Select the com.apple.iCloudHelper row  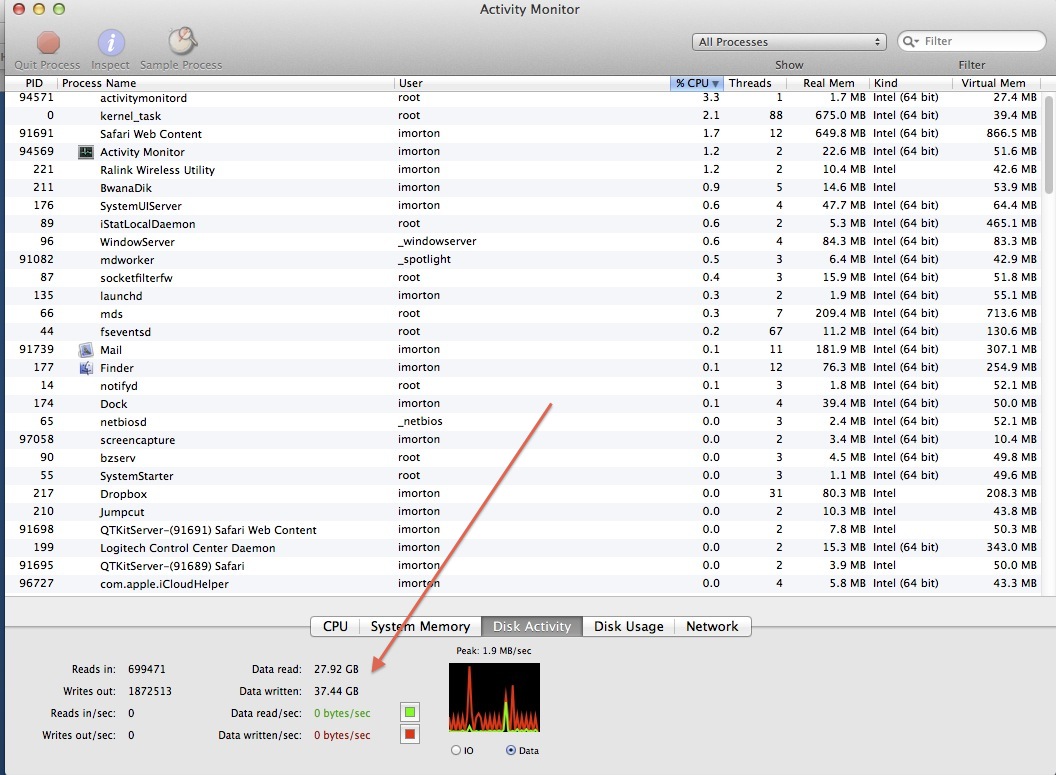pyautogui.click(x=523, y=584)
